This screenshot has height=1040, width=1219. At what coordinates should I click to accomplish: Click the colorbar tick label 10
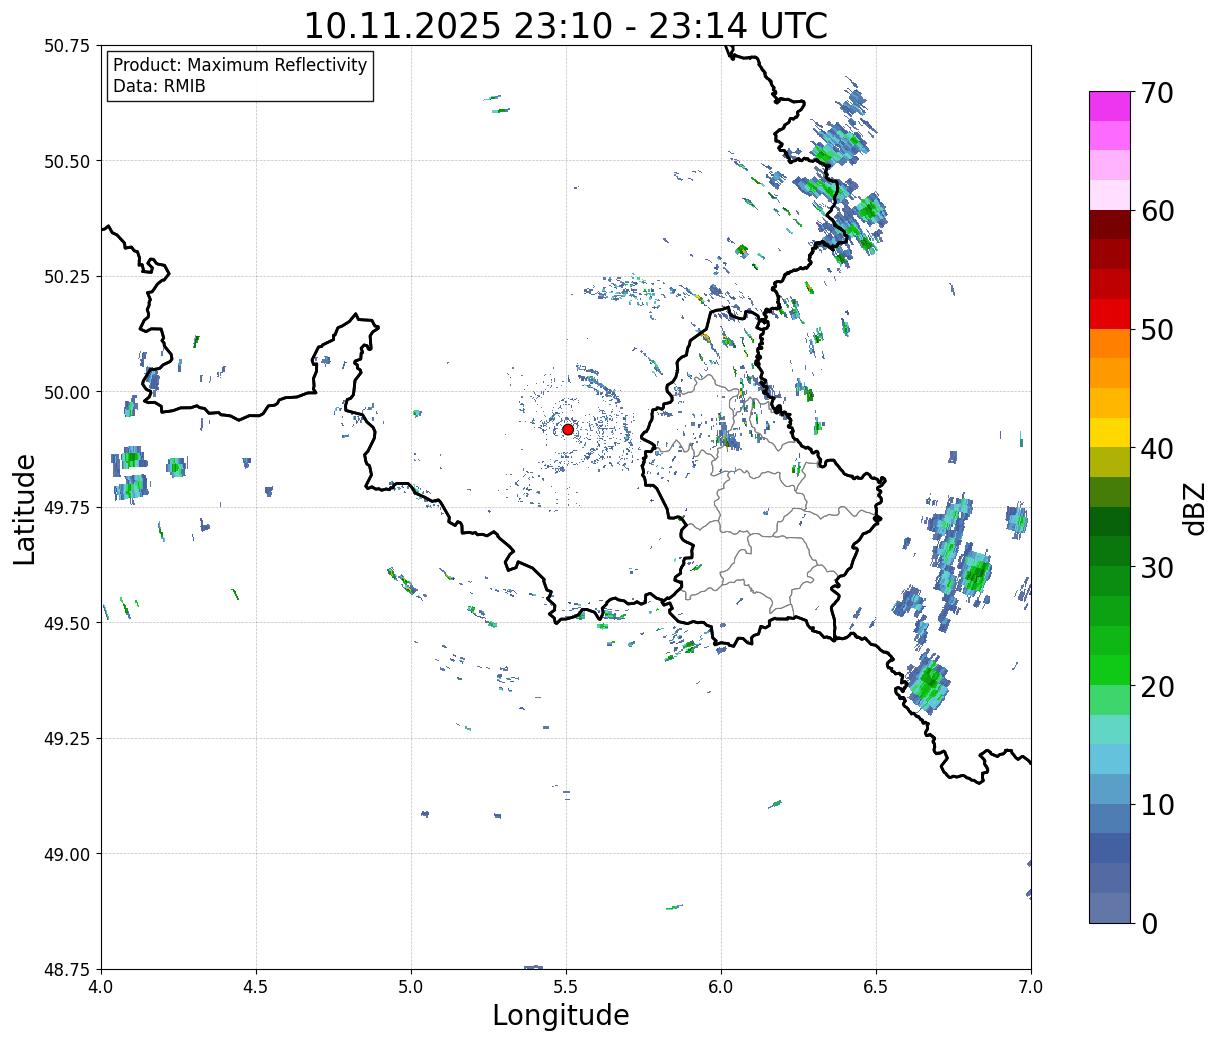1157,805
